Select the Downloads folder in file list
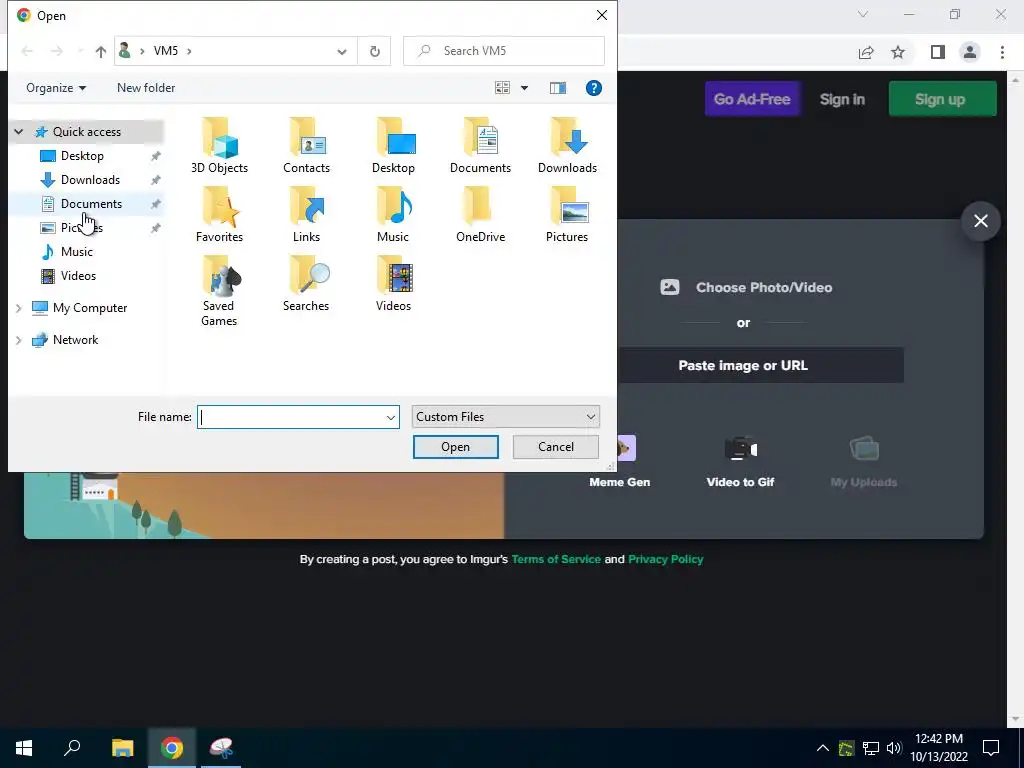 click(567, 145)
